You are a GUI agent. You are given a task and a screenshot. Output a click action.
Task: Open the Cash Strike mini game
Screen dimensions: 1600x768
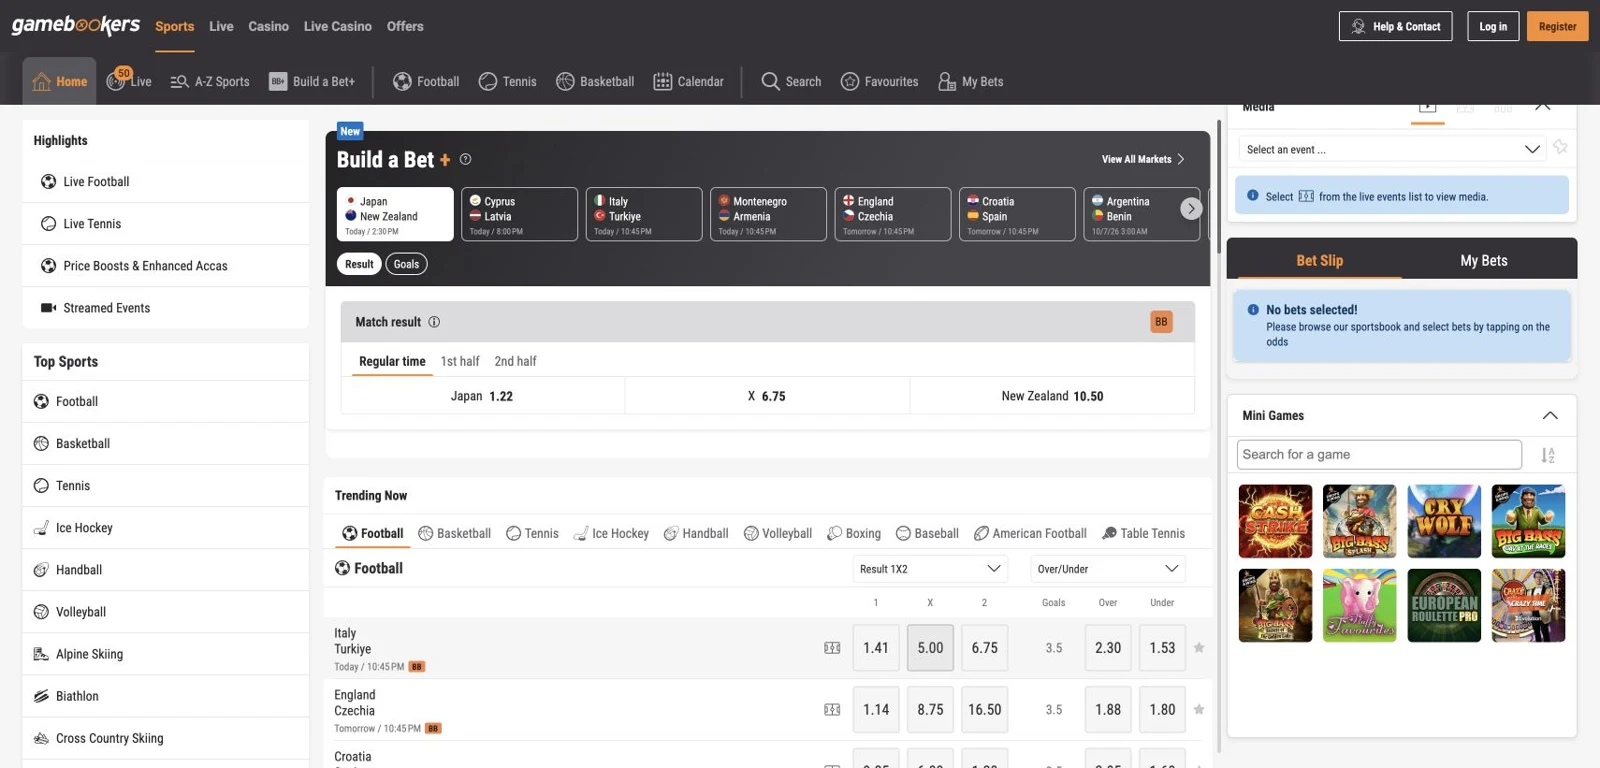tap(1275, 521)
